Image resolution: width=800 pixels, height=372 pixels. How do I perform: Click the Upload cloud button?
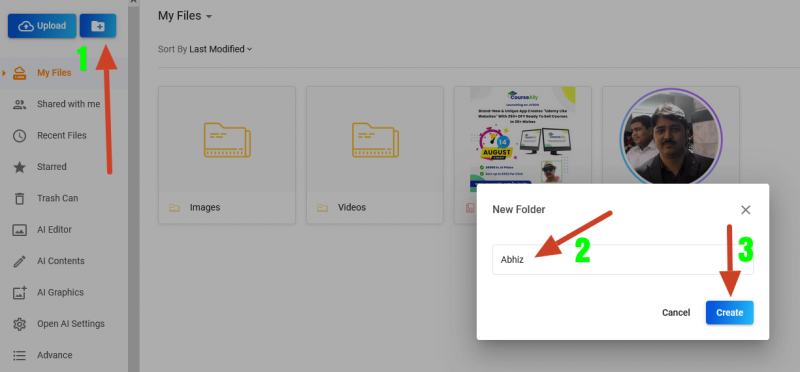pyautogui.click(x=42, y=26)
